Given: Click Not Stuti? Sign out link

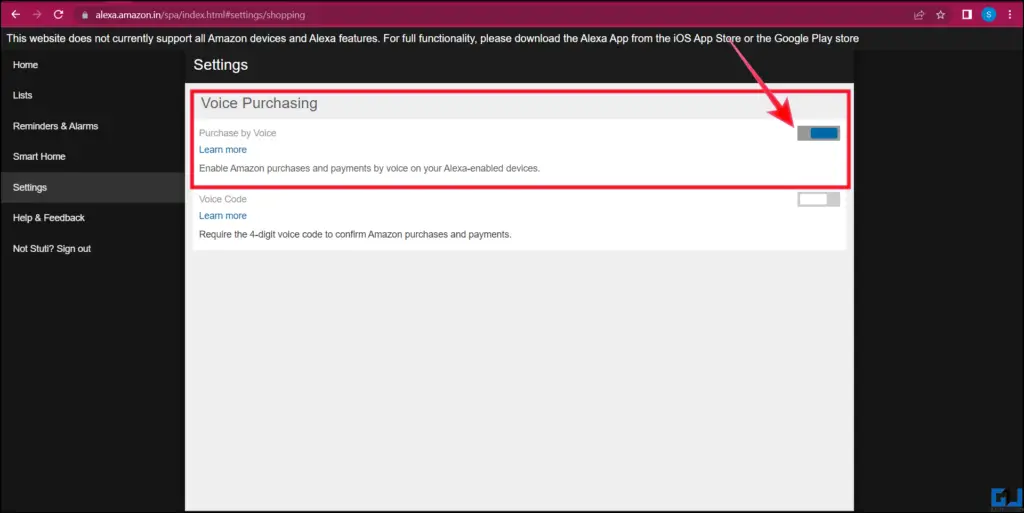Looking at the screenshot, I should coord(52,249).
